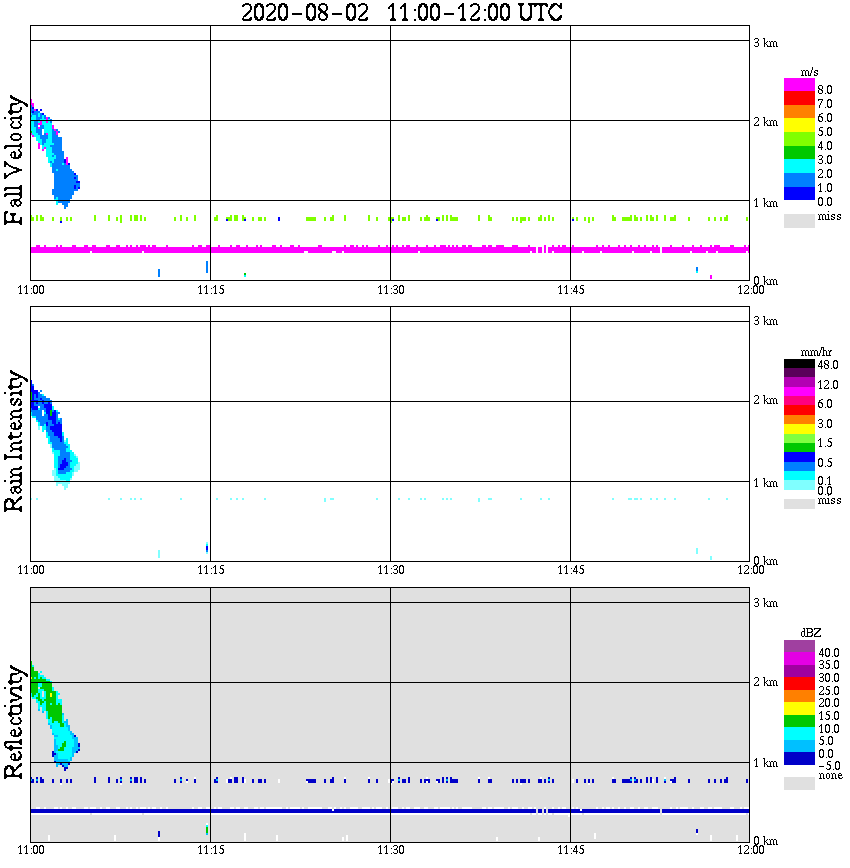Click the 11:15 label under the Reflectivity plot
The image size is (850, 868).
tap(211, 850)
